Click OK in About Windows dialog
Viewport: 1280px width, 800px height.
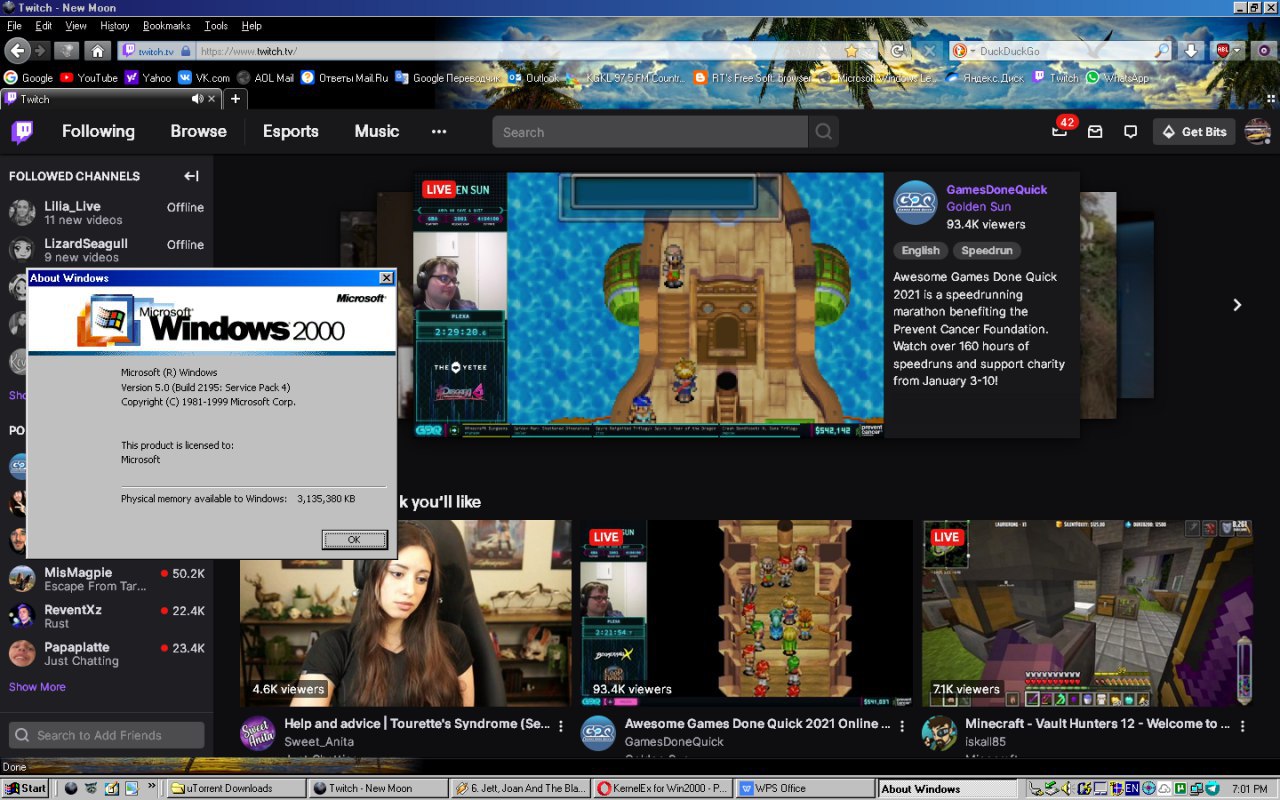click(354, 539)
